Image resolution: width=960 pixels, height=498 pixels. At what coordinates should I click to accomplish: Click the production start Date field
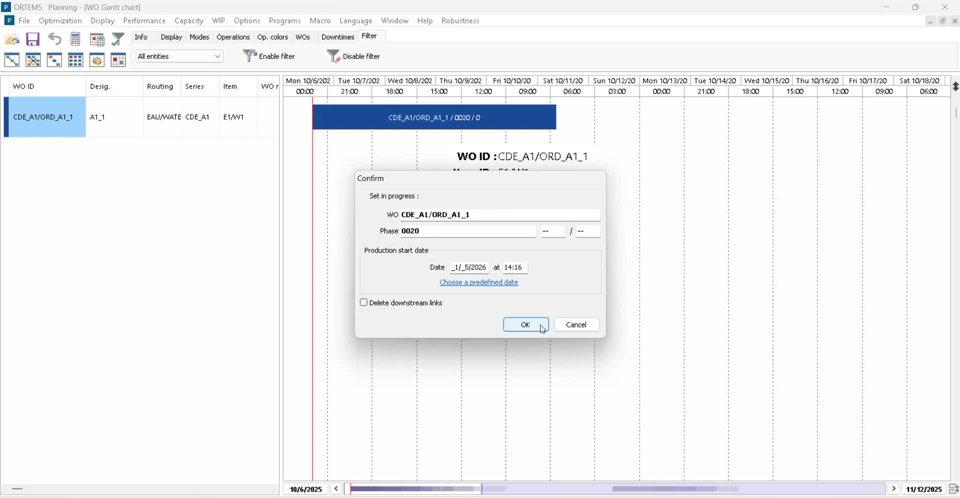pos(469,267)
